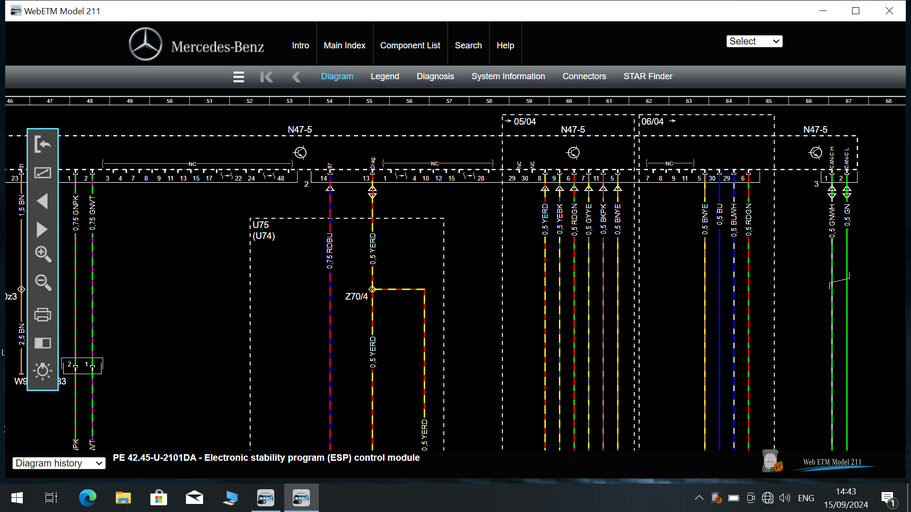Viewport: 911px width, 512px height.
Task: Open File Explorer from taskbar
Action: (x=123, y=498)
